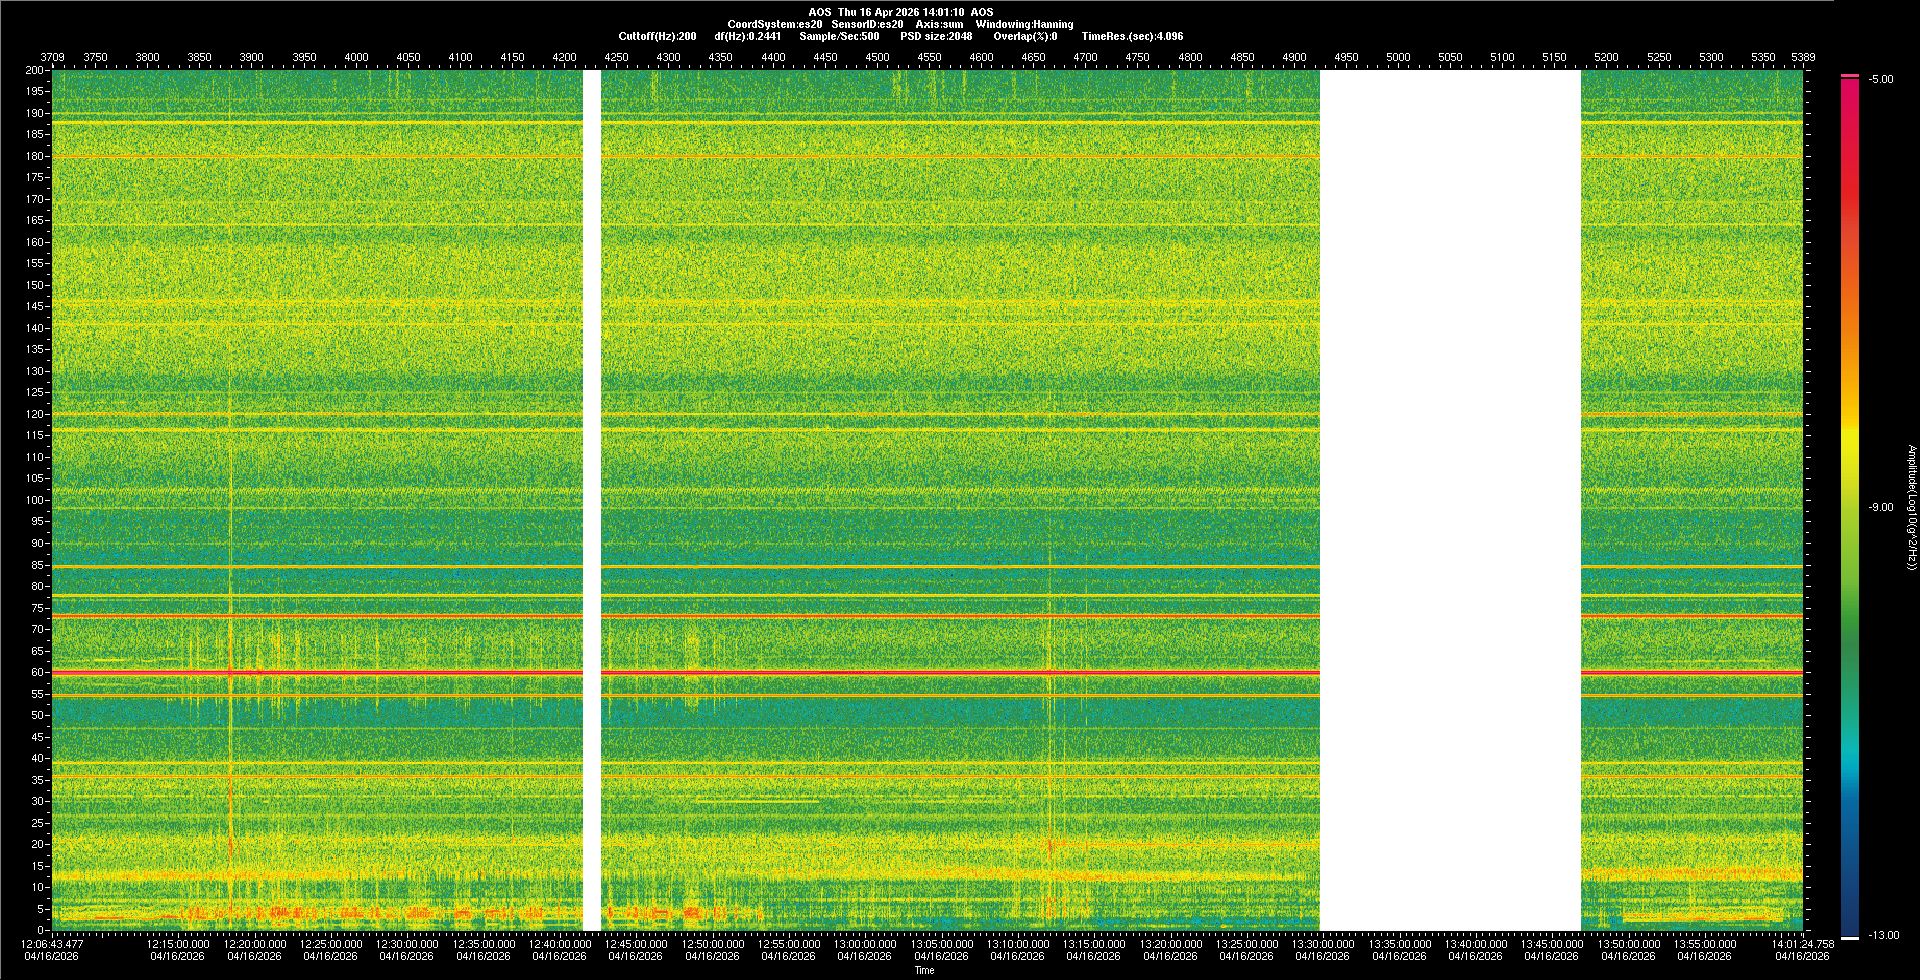Click the -9.00 colorbar scale label

pyautogui.click(x=1880, y=507)
